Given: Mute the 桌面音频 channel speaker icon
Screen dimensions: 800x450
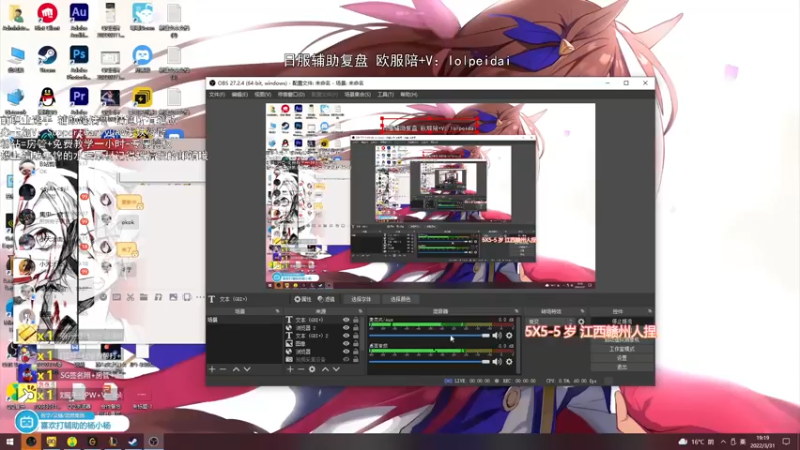Looking at the screenshot, I should pyautogui.click(x=497, y=362).
